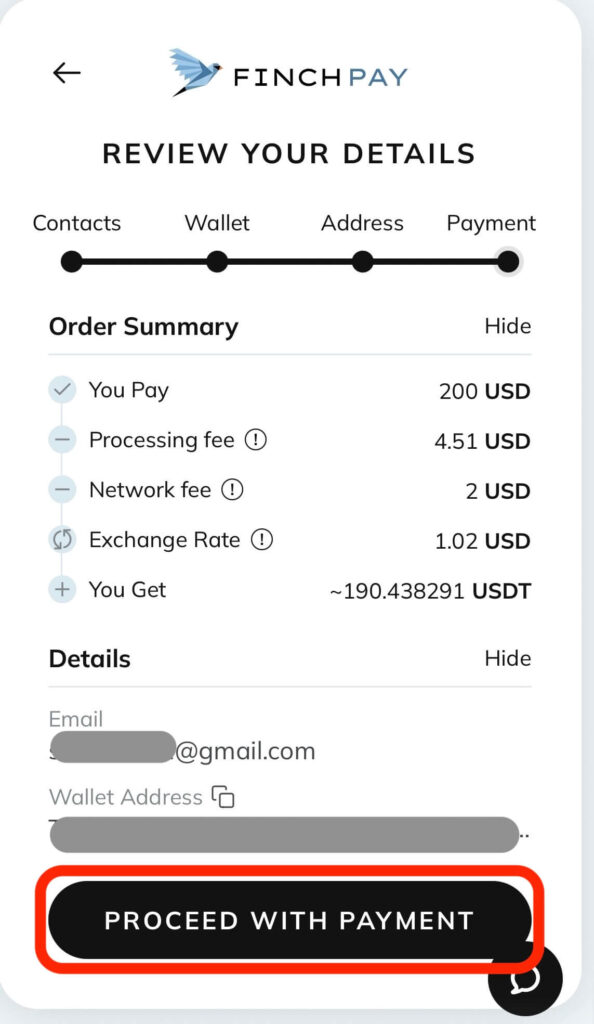Screen dimensions: 594x1024
Task: Click the step progress bar line
Action: pyautogui.click(x=290, y=261)
